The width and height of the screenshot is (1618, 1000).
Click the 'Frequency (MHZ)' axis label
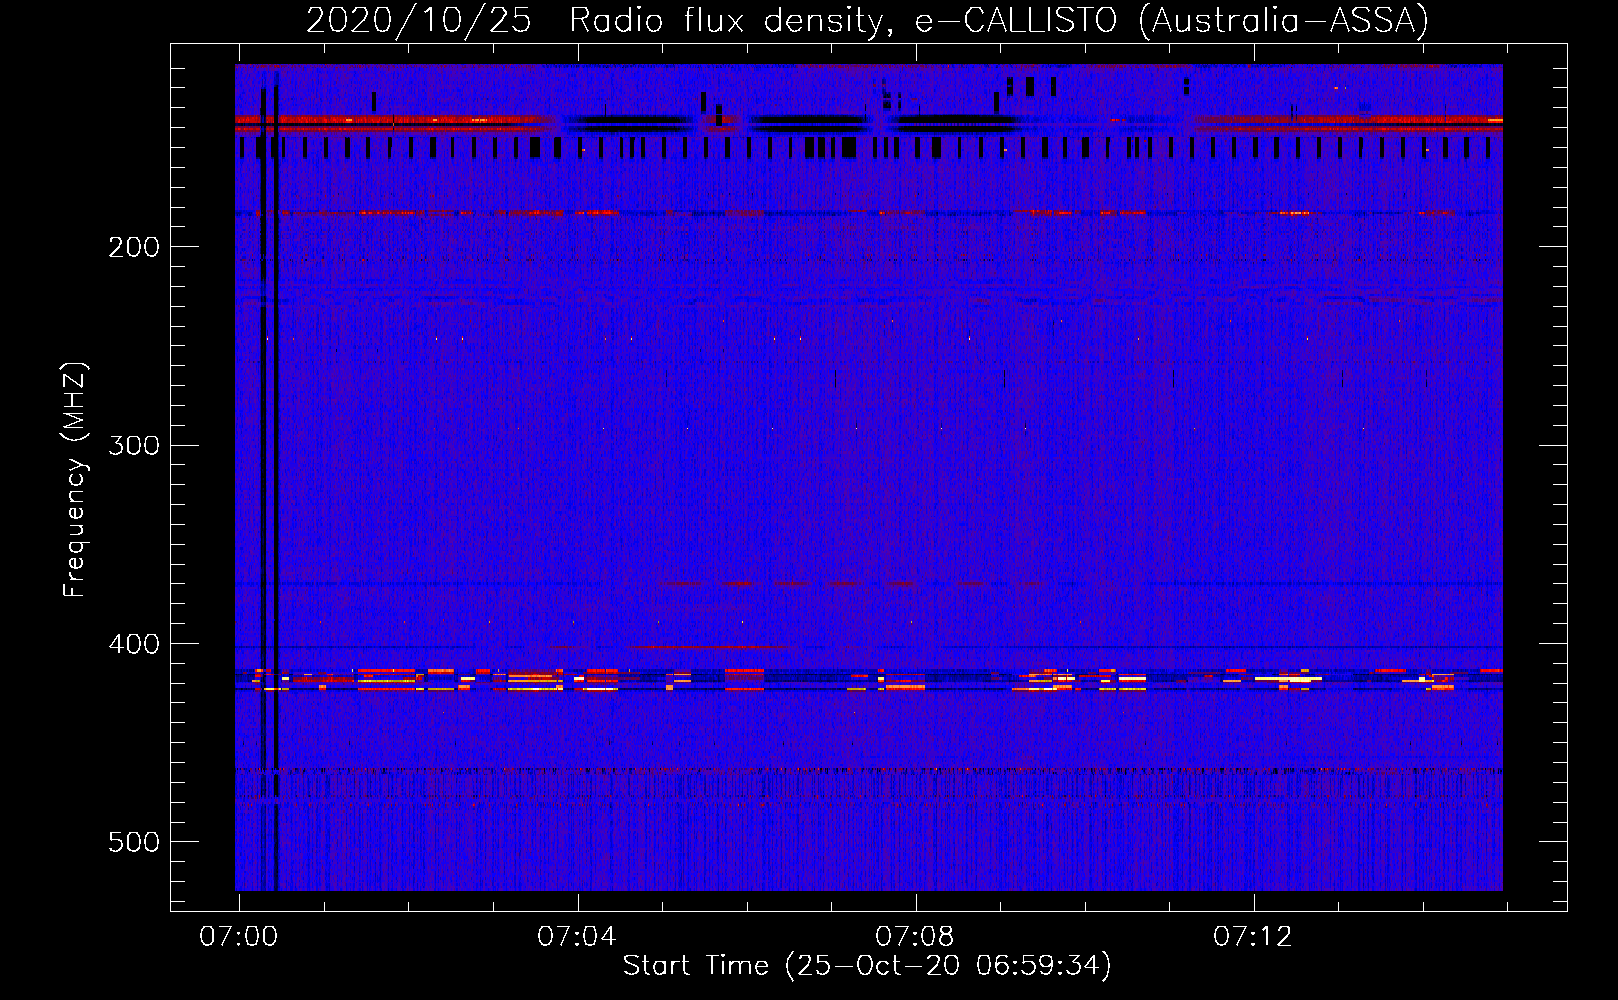tap(75, 480)
